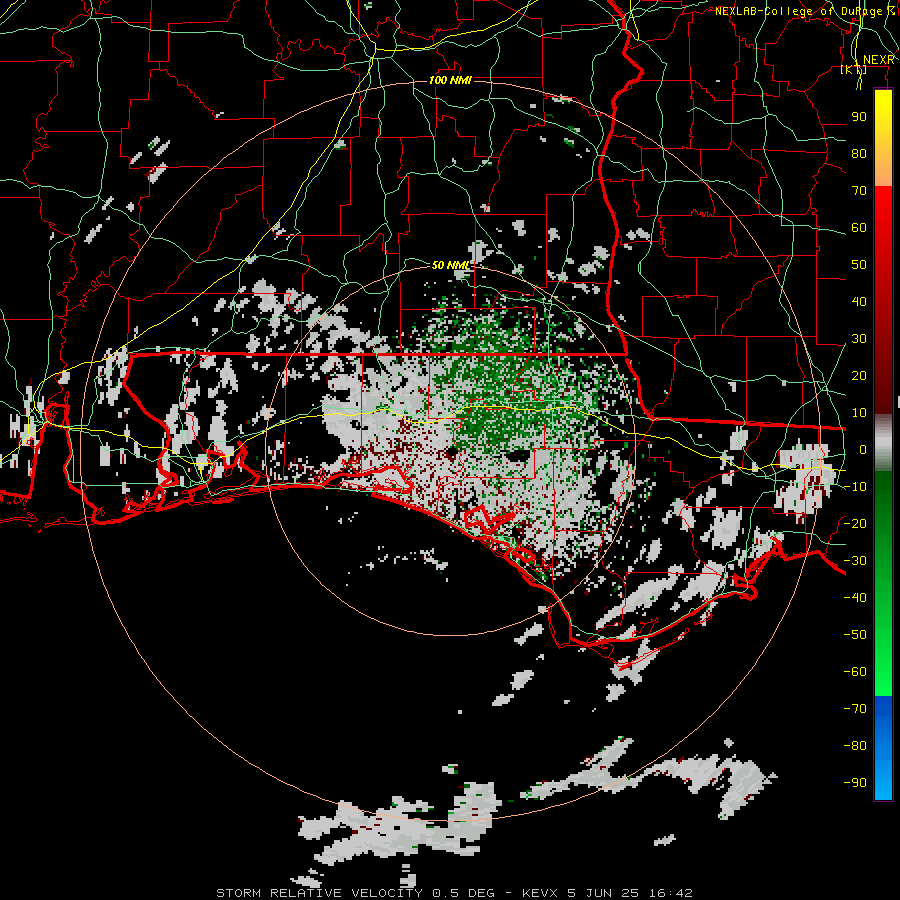Click the -90 value on velocity scale
Image resolution: width=900 pixels, height=900 pixels.
pos(855,782)
